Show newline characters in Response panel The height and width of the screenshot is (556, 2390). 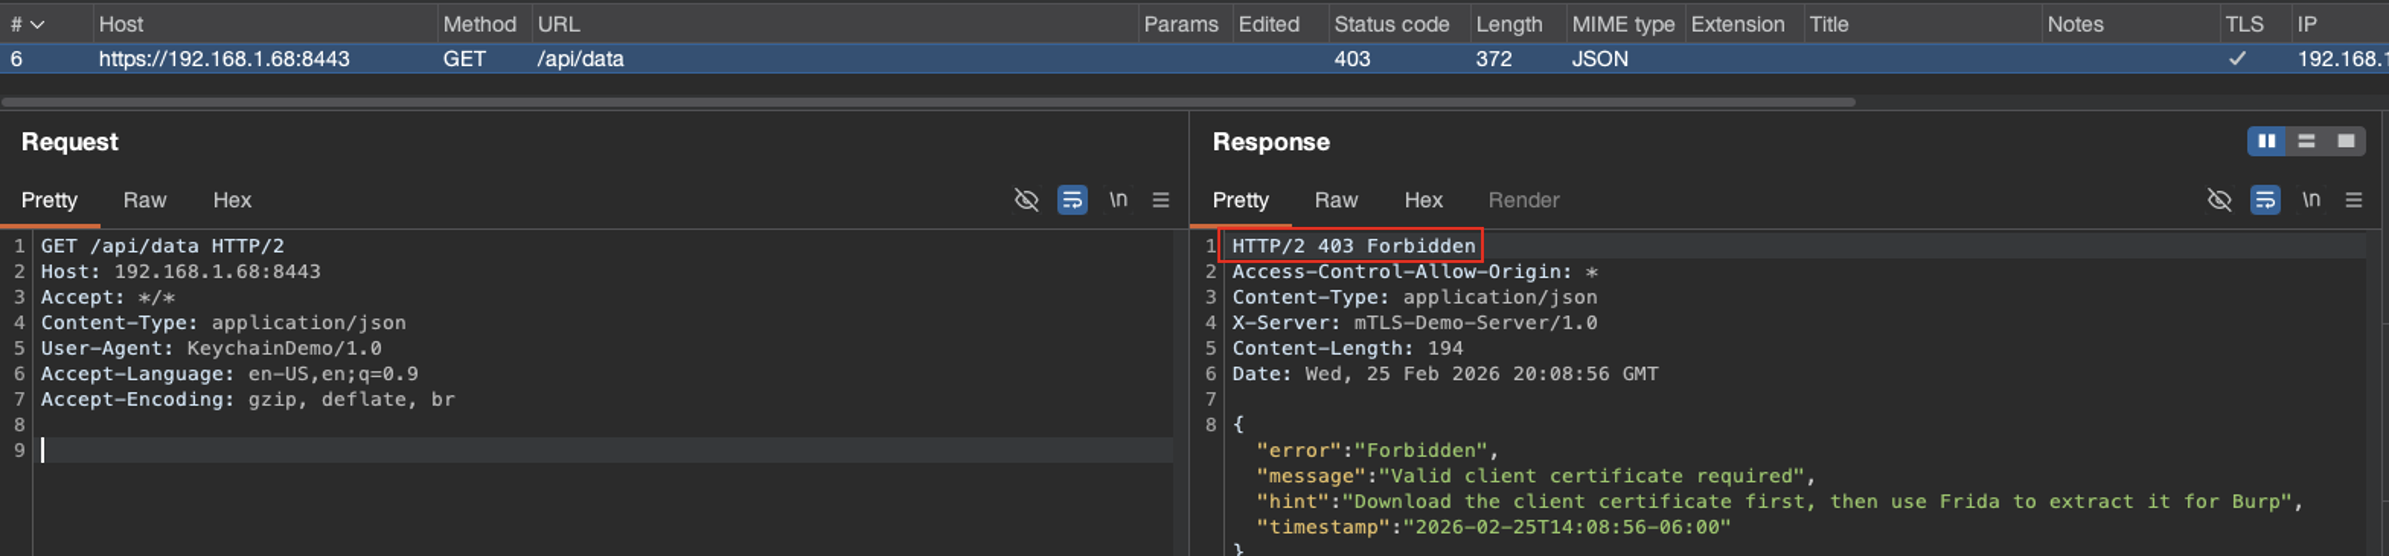[x=2311, y=200]
